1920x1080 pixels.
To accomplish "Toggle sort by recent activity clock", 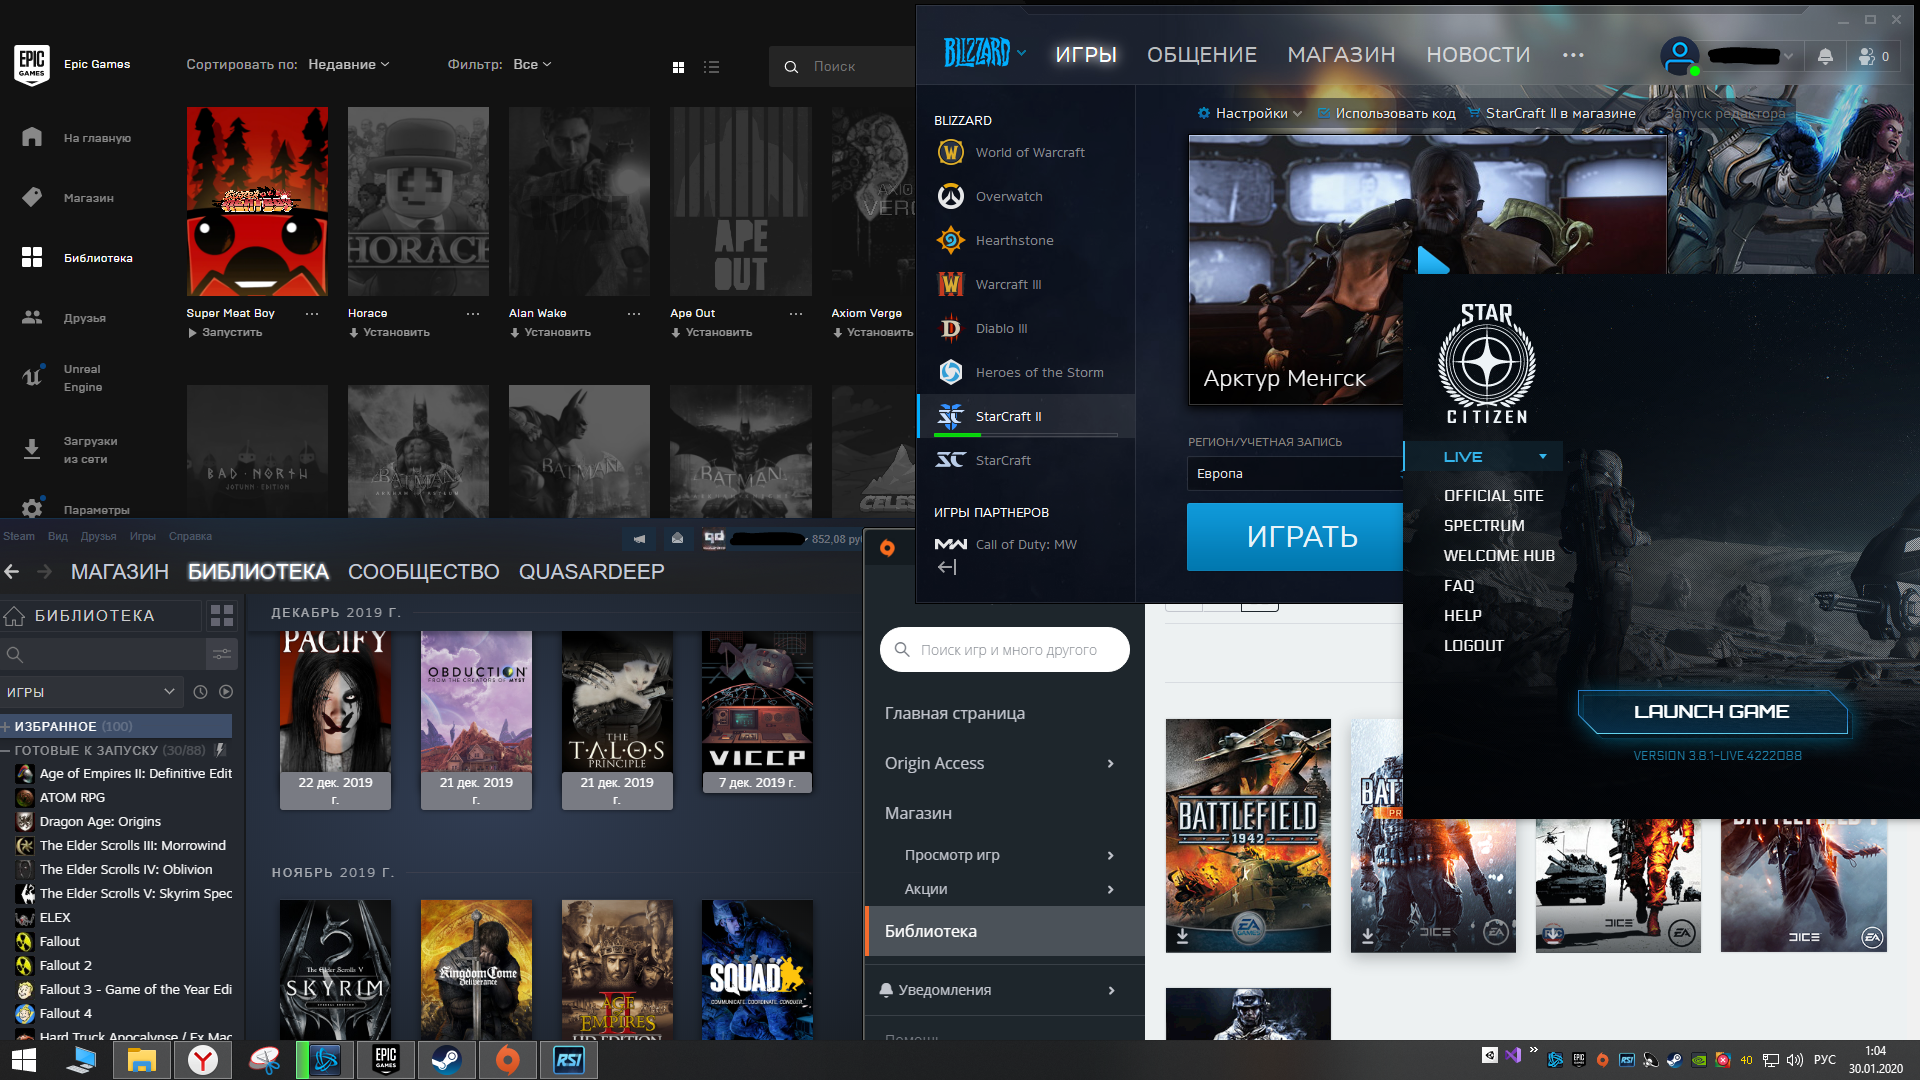I will 200,692.
